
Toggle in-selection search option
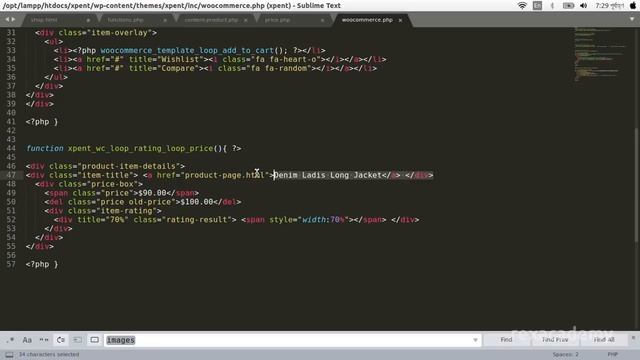pos(78,340)
